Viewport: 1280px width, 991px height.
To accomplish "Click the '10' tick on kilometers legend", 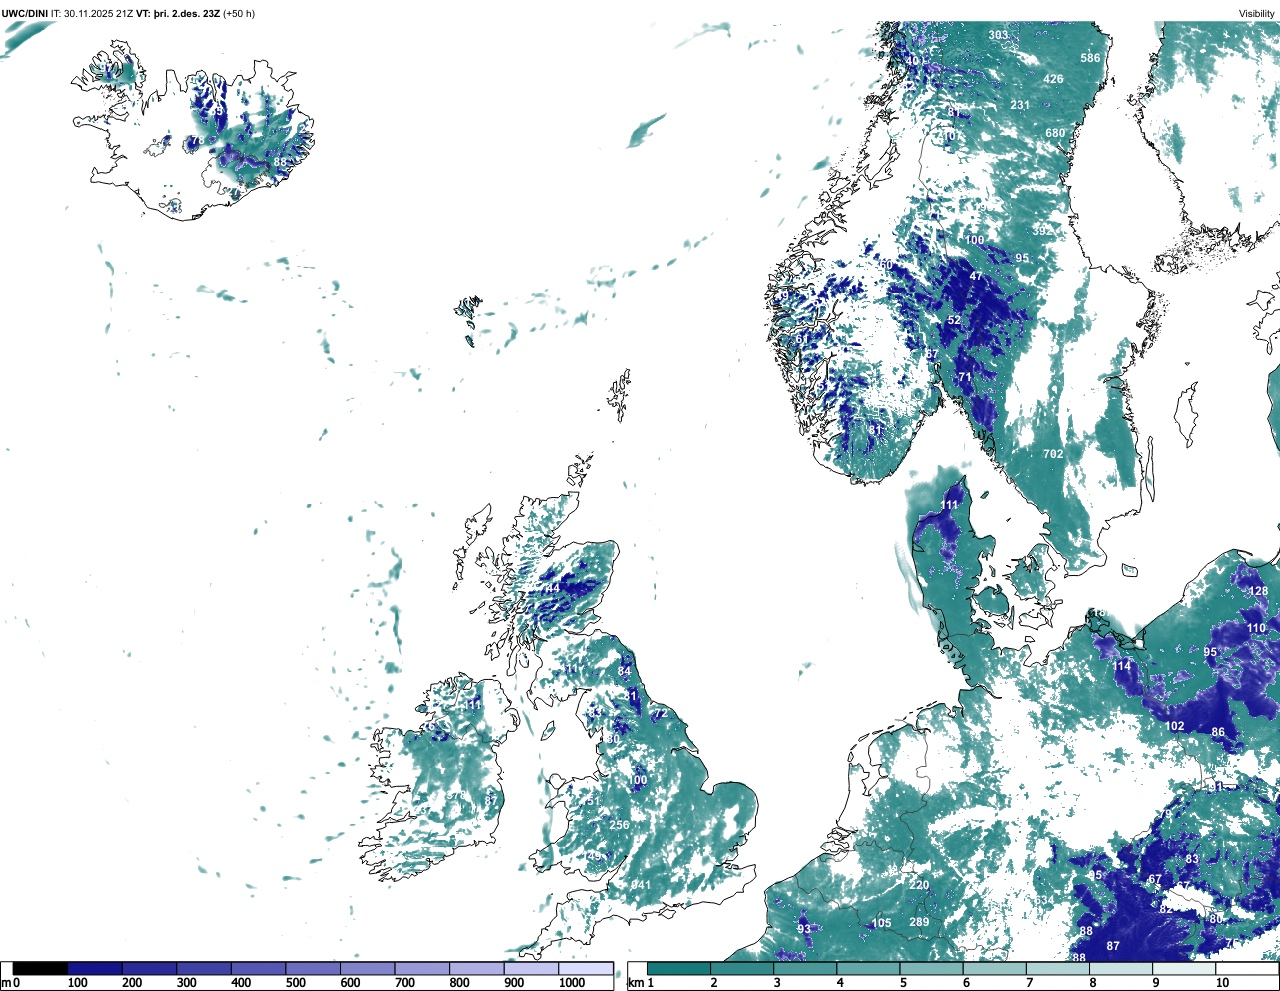I will pos(1222,983).
